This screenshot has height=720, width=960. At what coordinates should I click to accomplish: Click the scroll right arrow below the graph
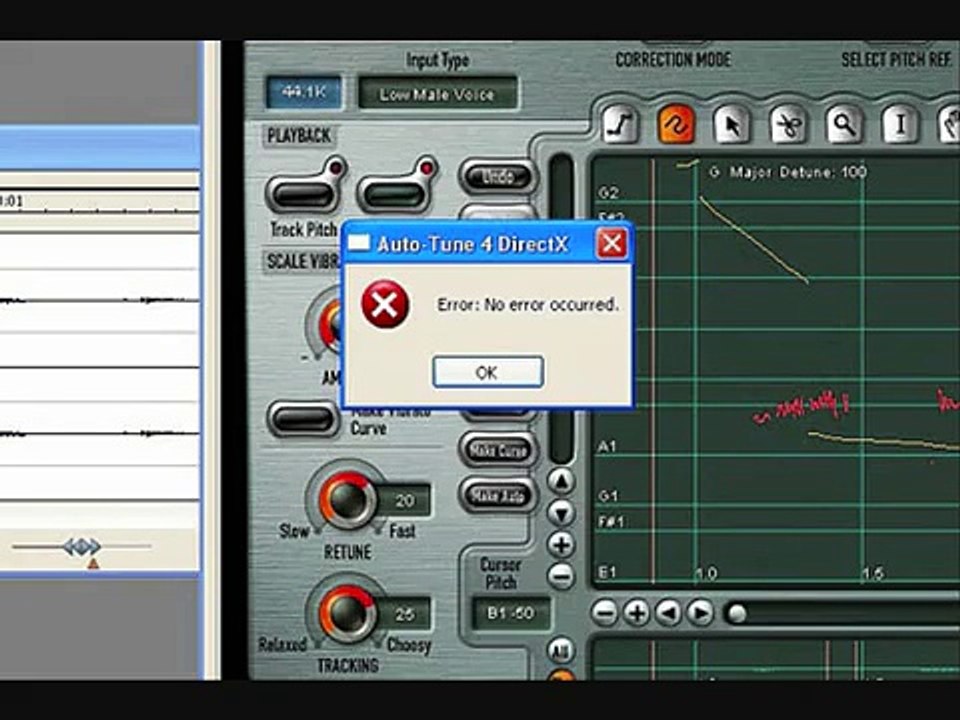[x=700, y=612]
